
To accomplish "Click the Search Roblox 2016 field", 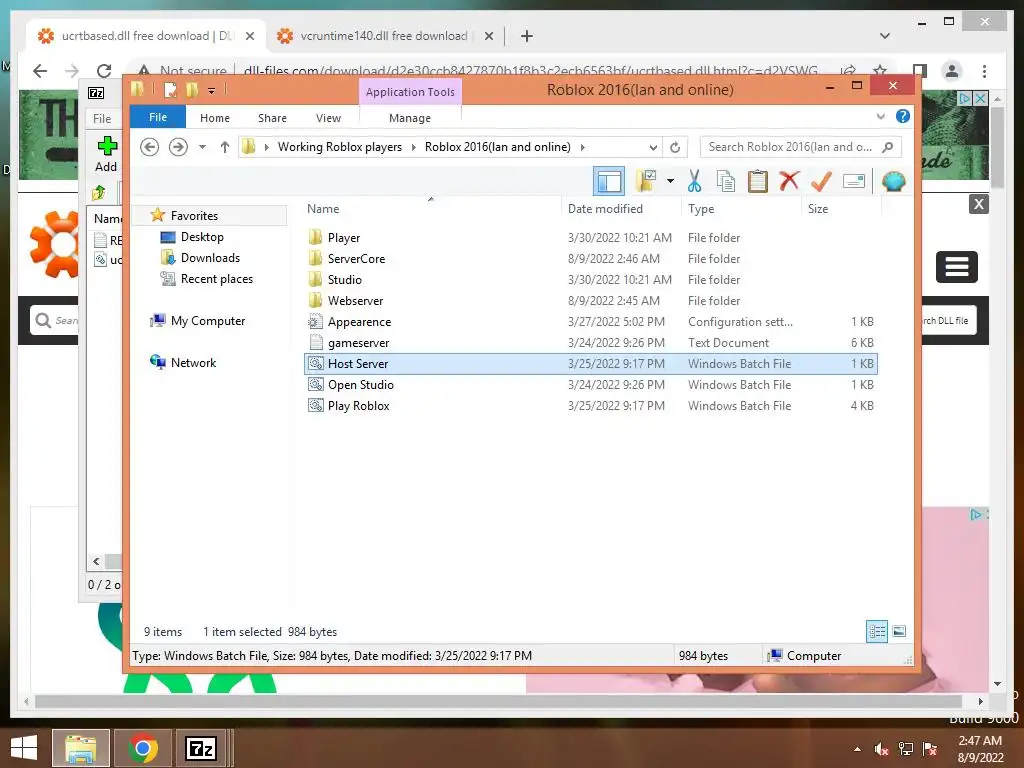I will pyautogui.click(x=801, y=147).
